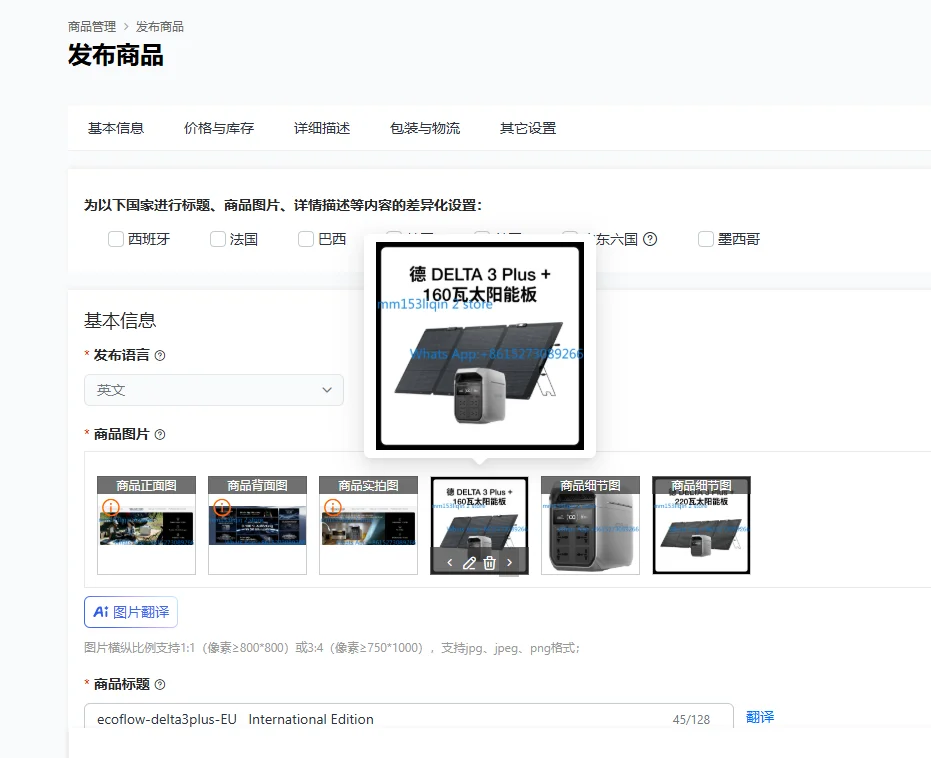Click help icon next to 东六国
This screenshot has width=931, height=758.
click(650, 239)
